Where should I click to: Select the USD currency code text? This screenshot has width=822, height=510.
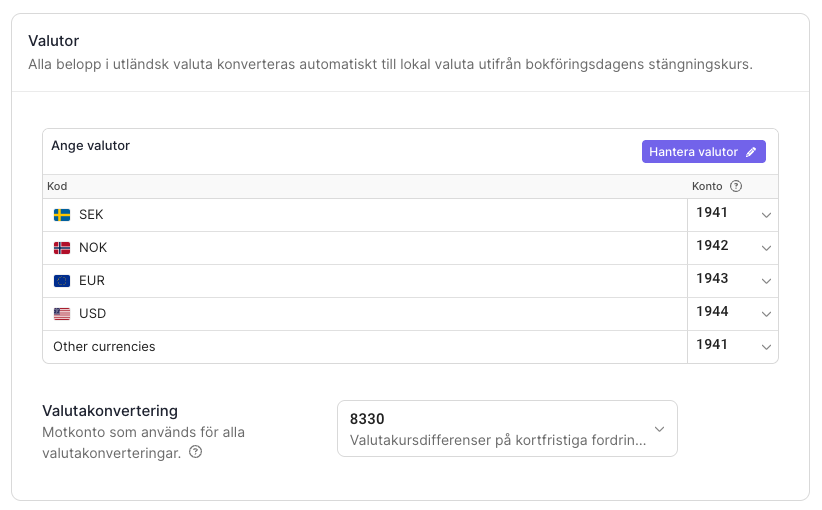[93, 313]
